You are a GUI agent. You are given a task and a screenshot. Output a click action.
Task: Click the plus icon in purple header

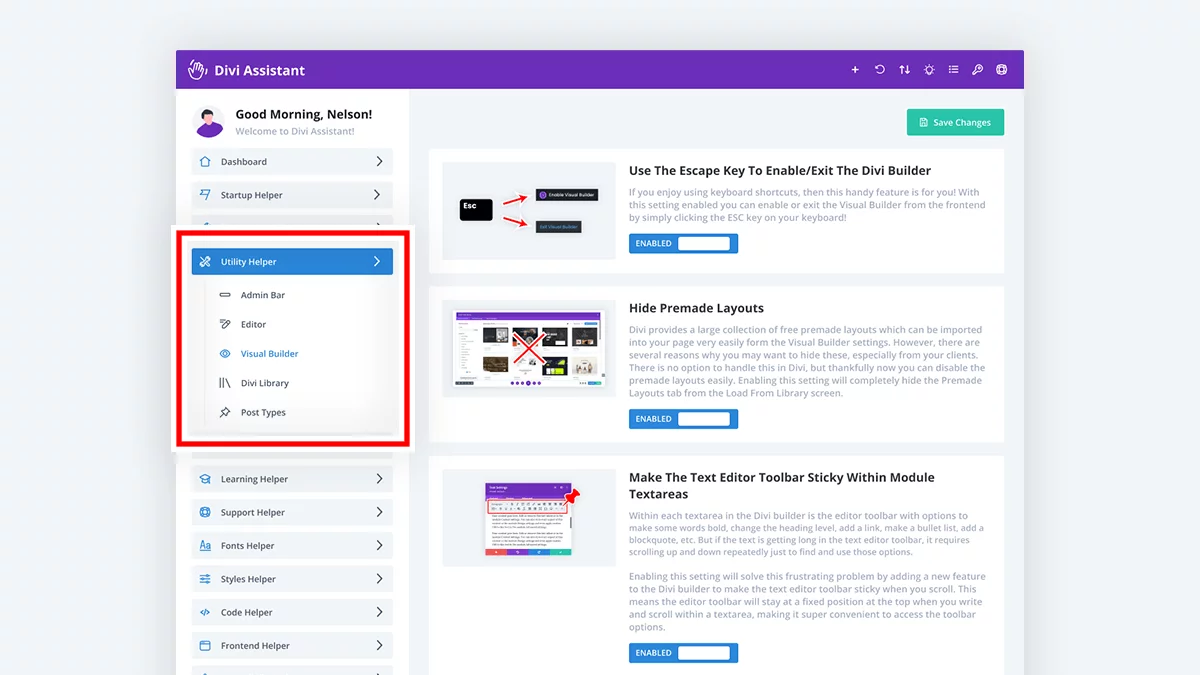click(855, 70)
